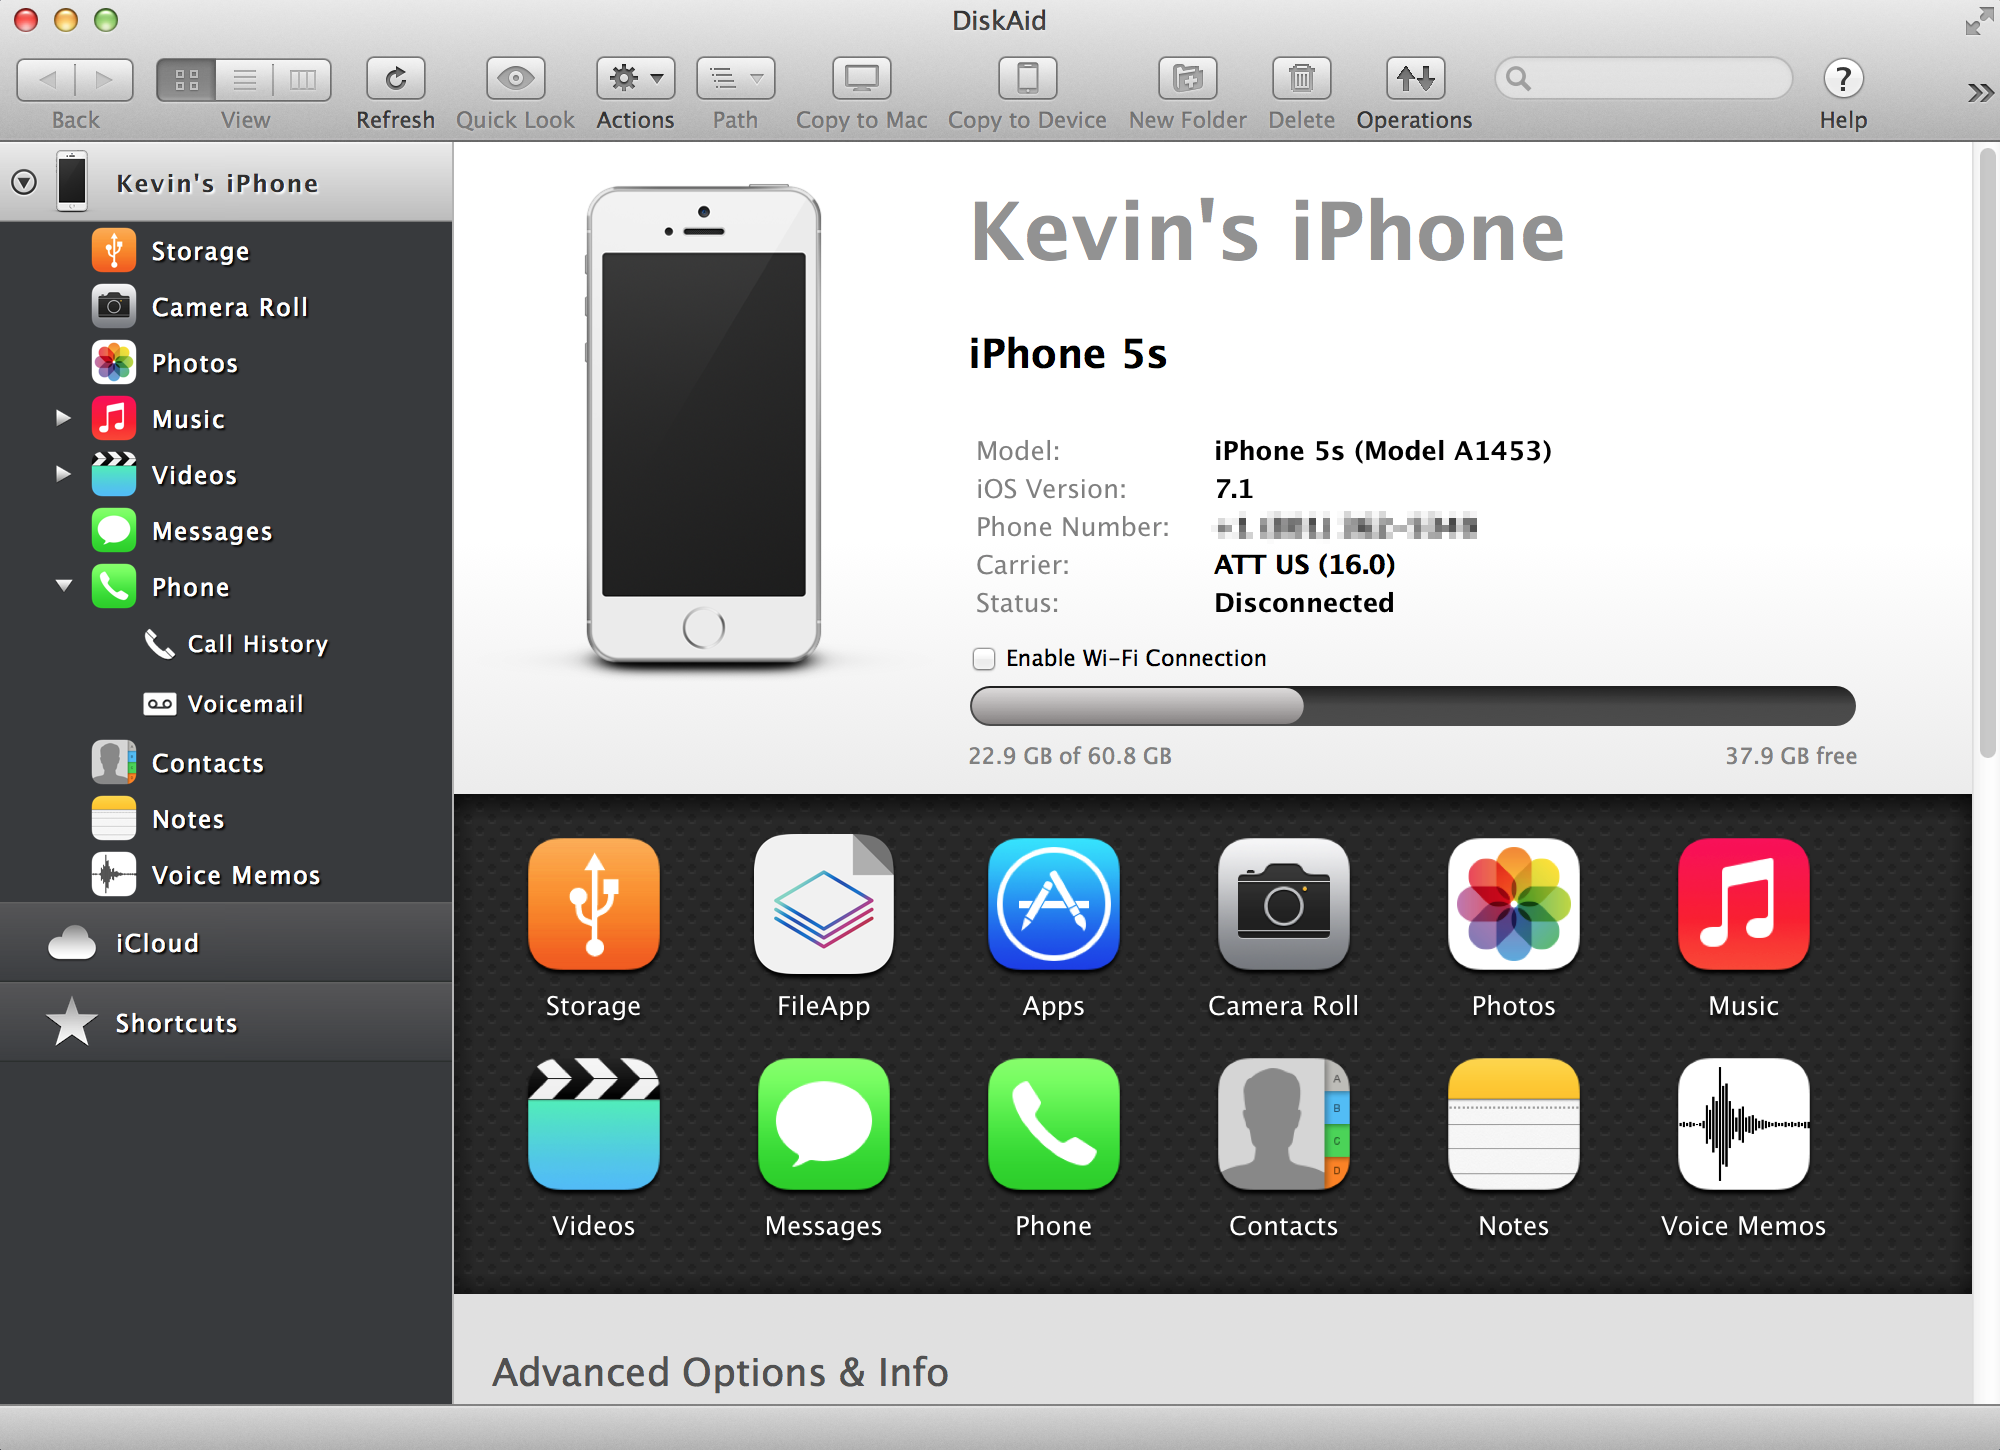Click the Delete trash icon
Image resolution: width=2000 pixels, height=1450 pixels.
tap(1301, 79)
